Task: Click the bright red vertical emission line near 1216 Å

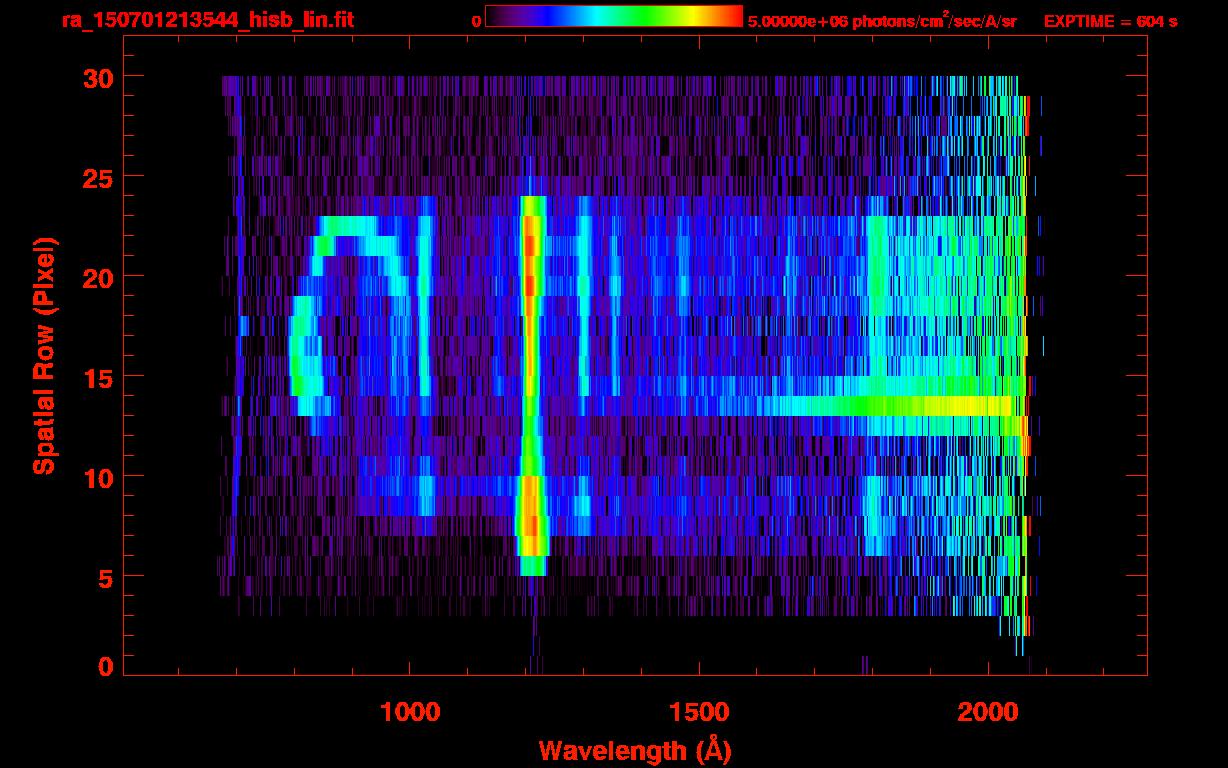Action: 531,280
